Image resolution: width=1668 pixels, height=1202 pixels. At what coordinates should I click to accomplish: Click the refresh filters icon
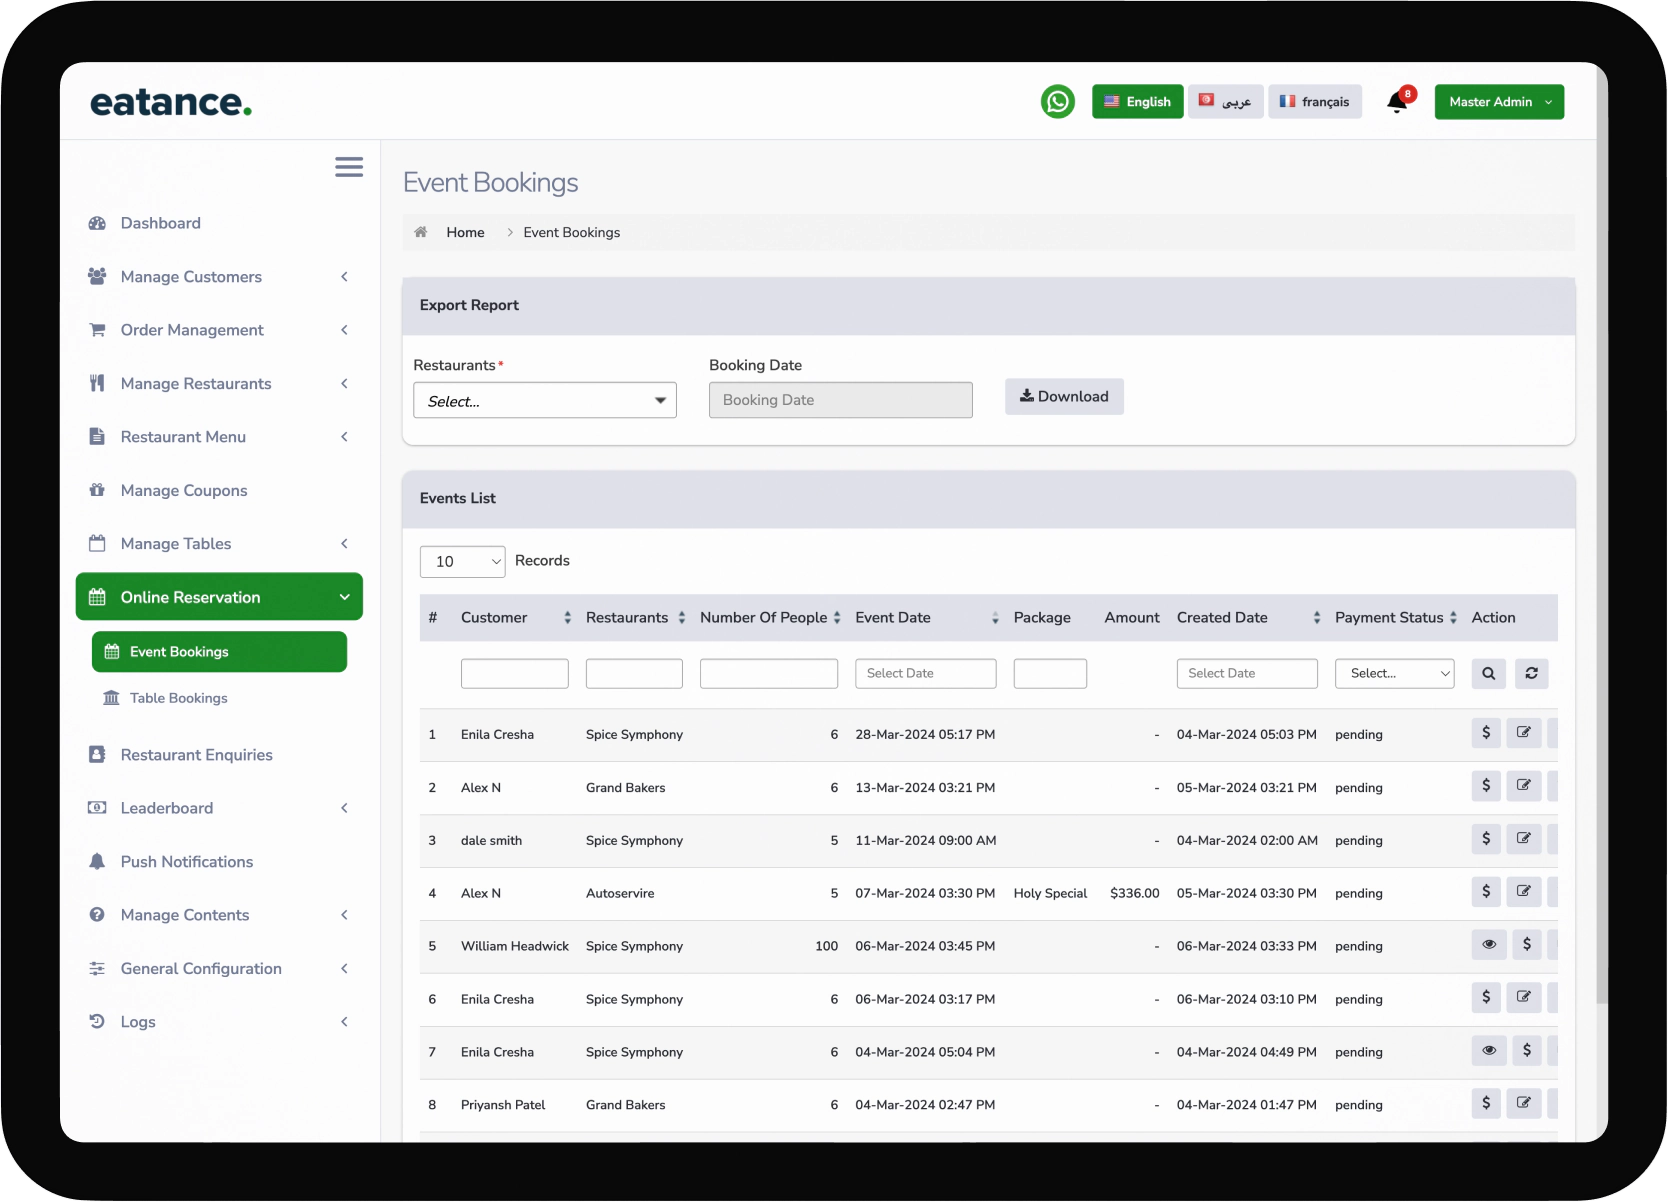pos(1531,674)
